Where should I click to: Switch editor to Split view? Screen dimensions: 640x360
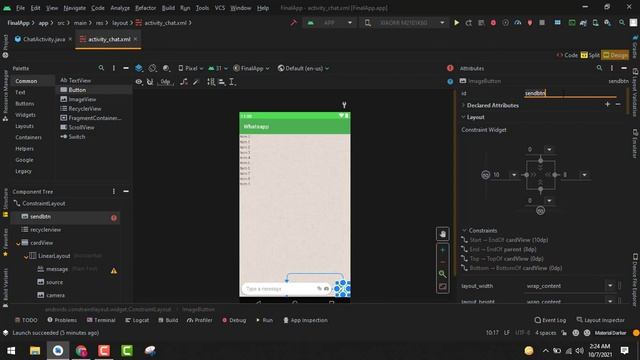590,55
